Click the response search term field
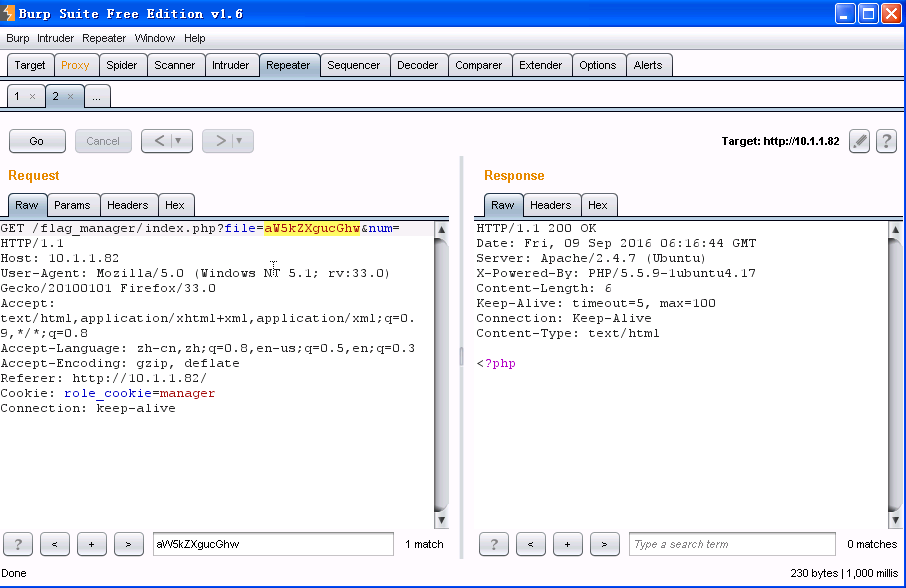 click(732, 544)
